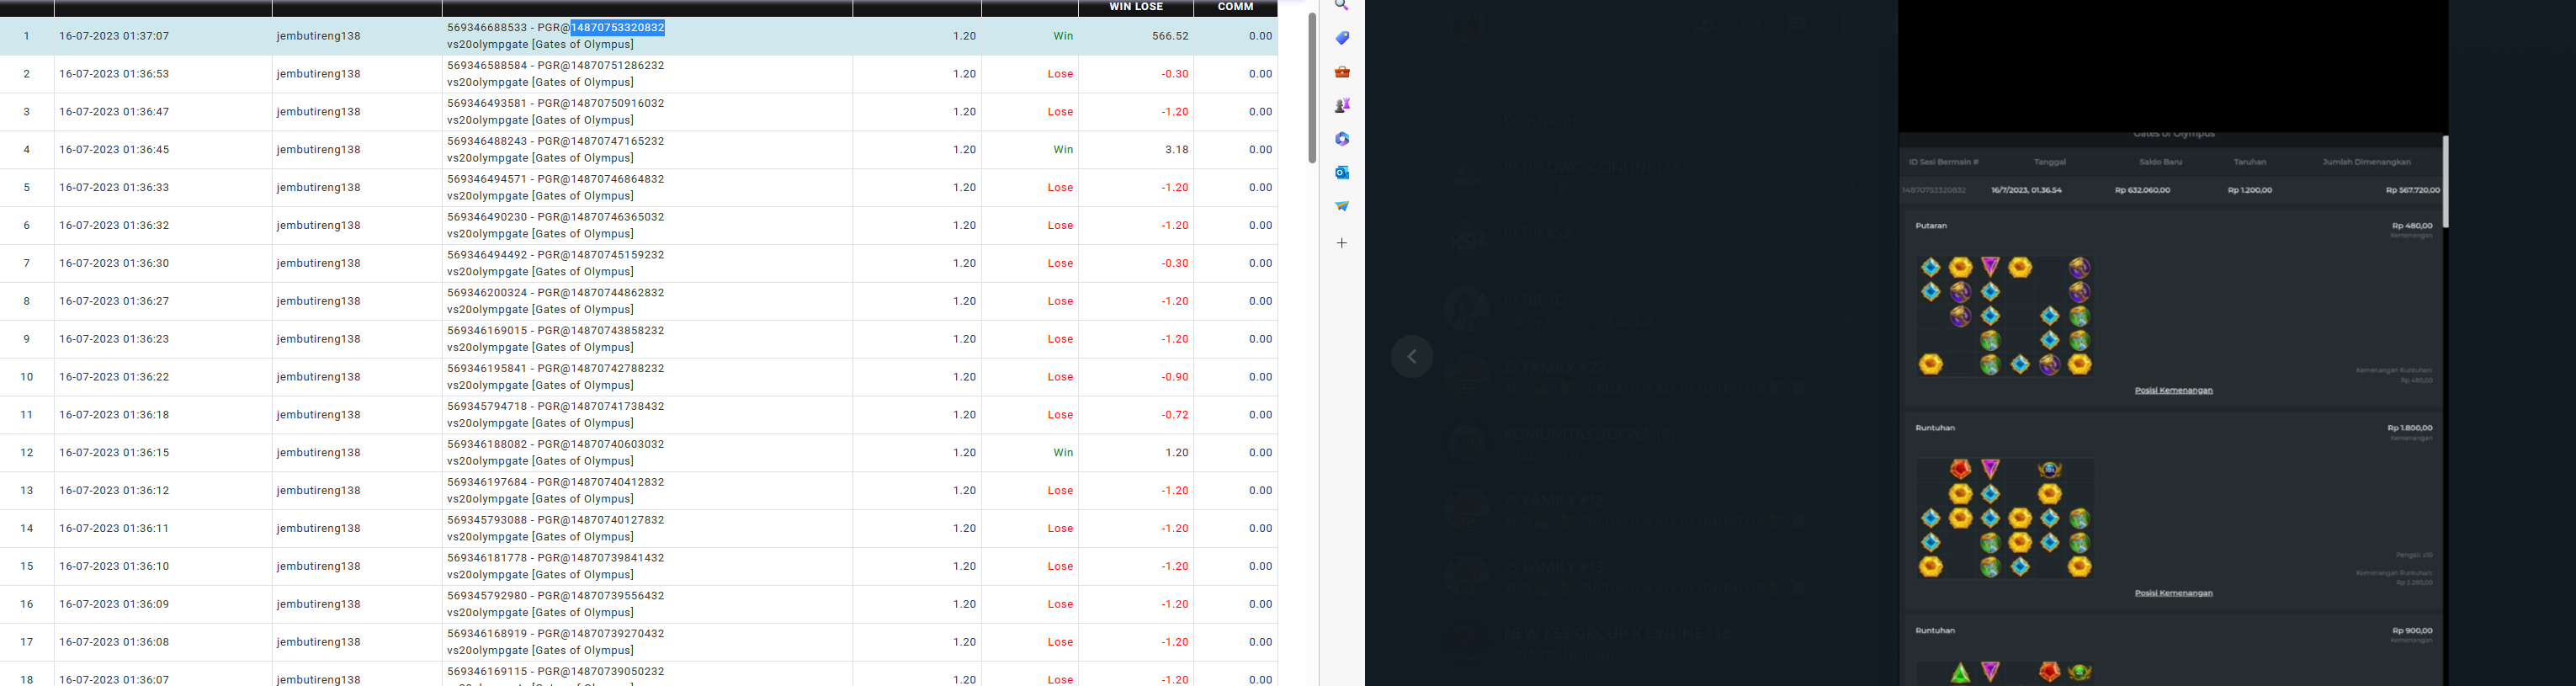Click the Saldo Baru column header

pyautogui.click(x=2160, y=162)
